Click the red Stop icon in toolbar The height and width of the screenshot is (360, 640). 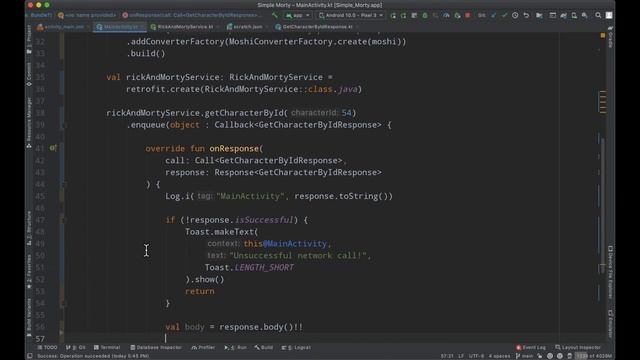(468, 16)
